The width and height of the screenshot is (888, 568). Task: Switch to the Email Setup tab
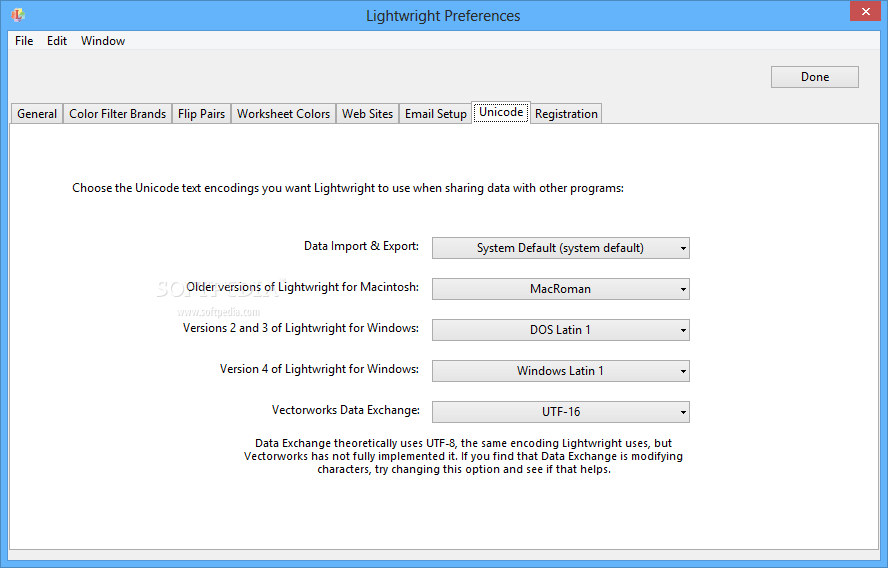click(436, 114)
